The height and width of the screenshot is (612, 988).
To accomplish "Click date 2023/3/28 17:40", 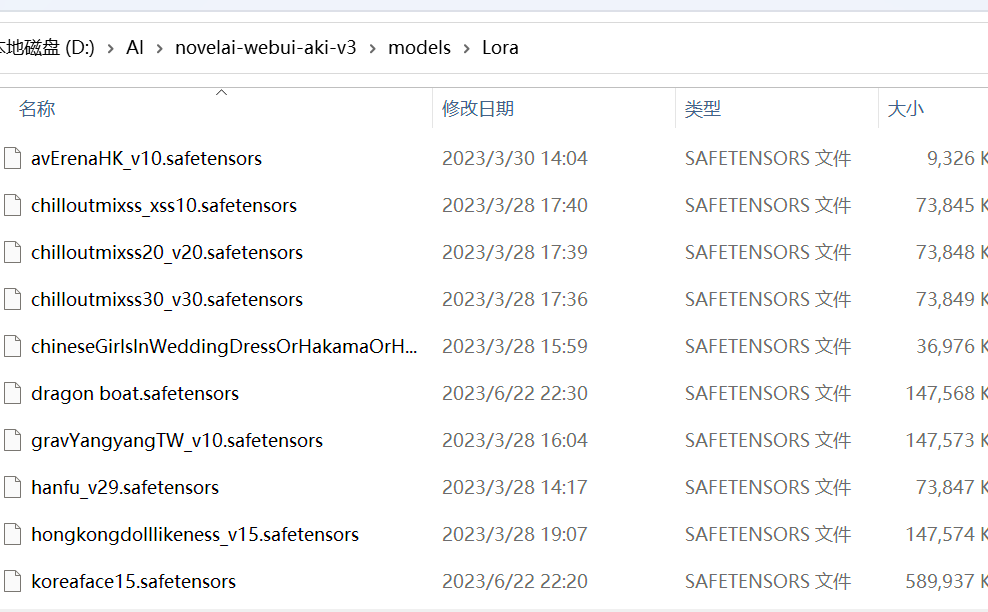I will click(515, 205).
